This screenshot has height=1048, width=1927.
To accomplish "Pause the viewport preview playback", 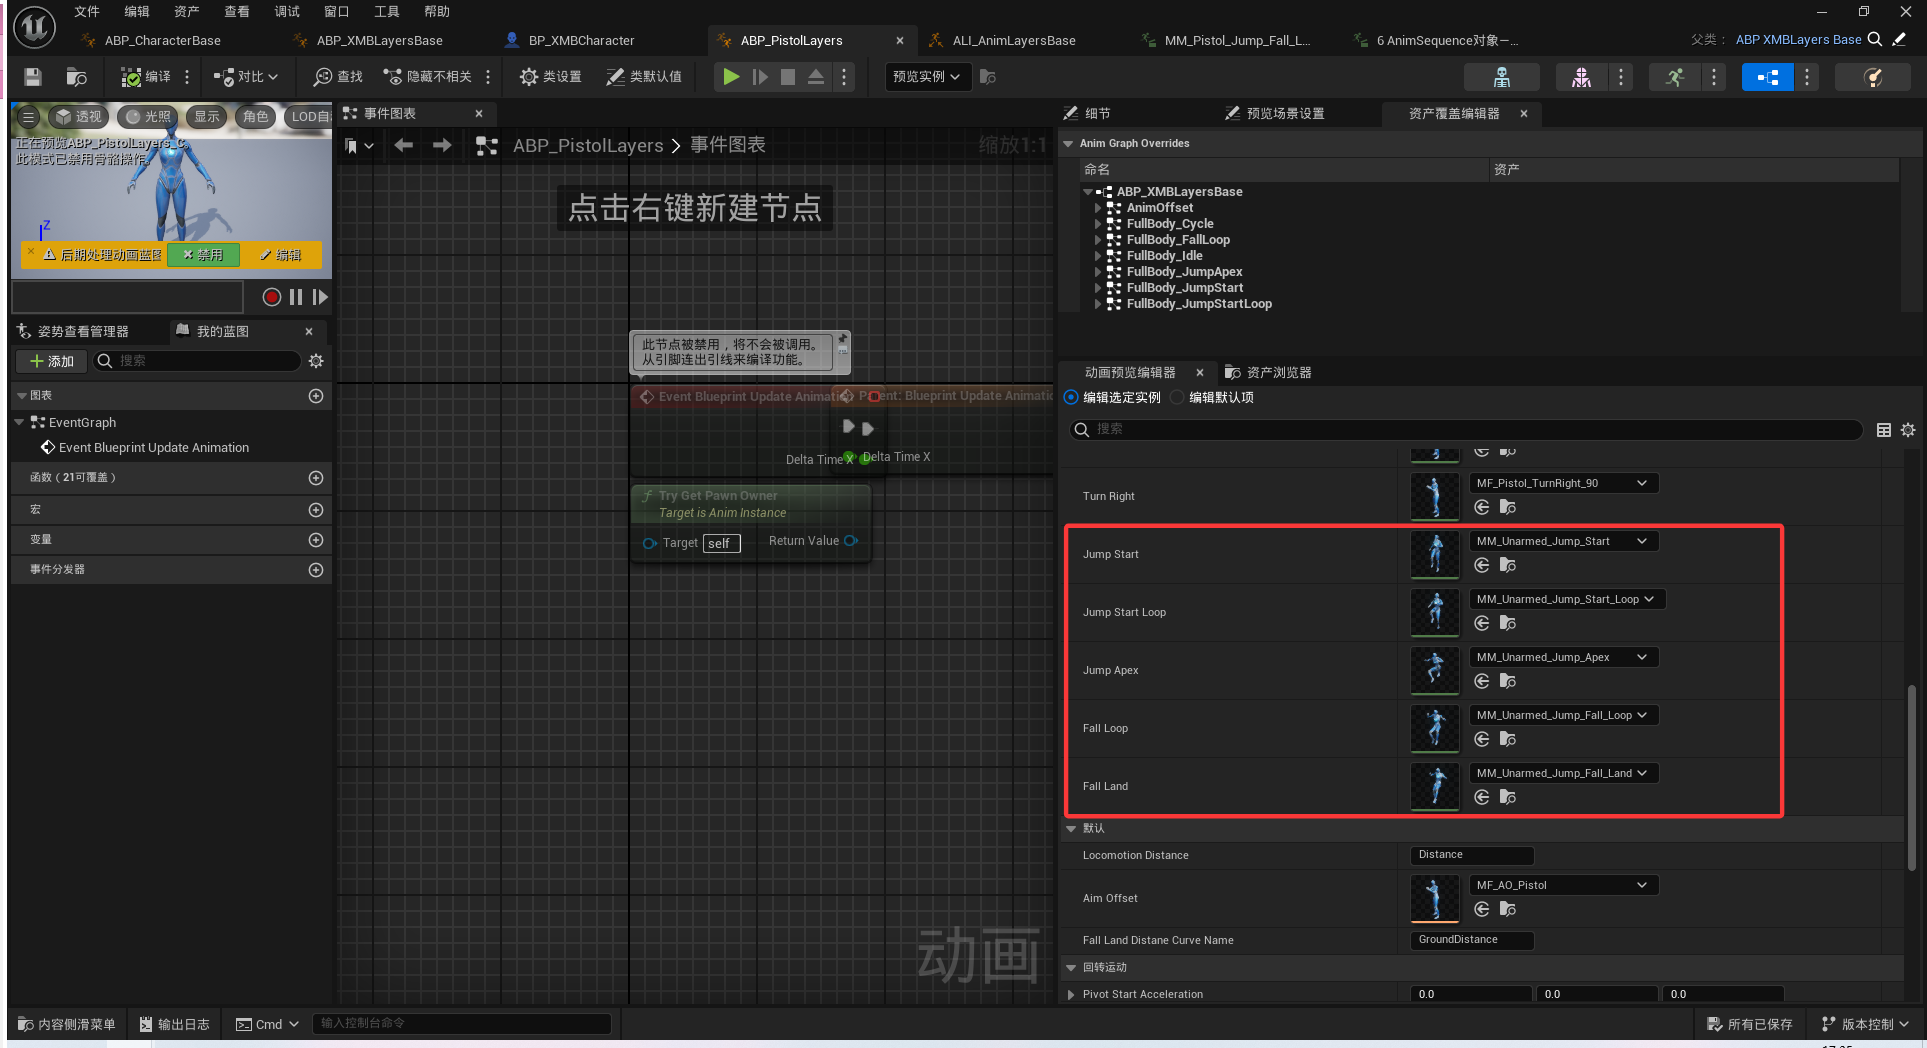I will click(x=296, y=297).
